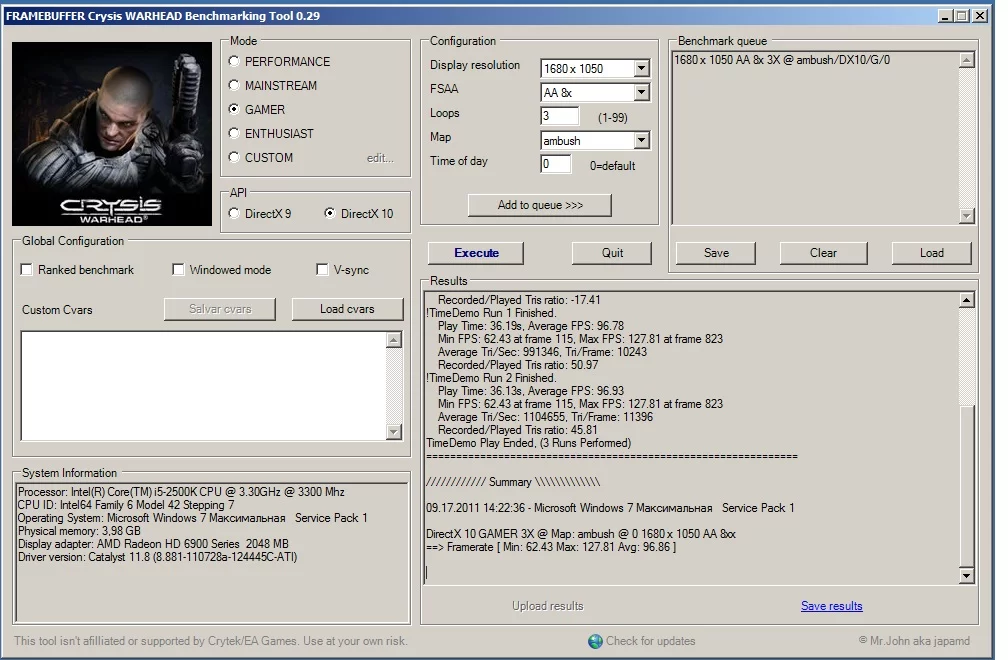The image size is (1008, 660).
Task: Expand the FSAA dropdown list
Action: 641,93
